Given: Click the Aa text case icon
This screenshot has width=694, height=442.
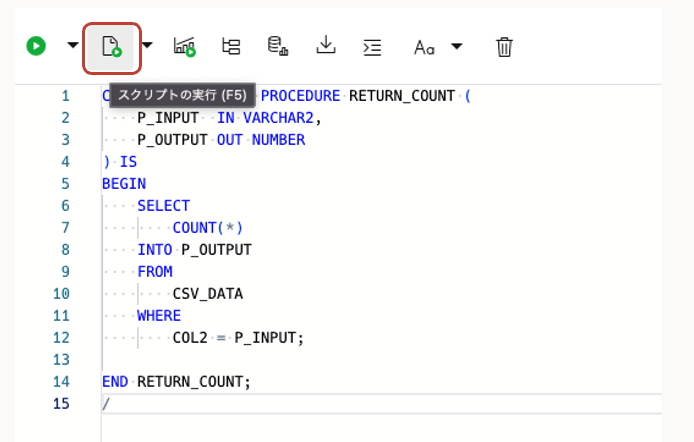Looking at the screenshot, I should 424,47.
